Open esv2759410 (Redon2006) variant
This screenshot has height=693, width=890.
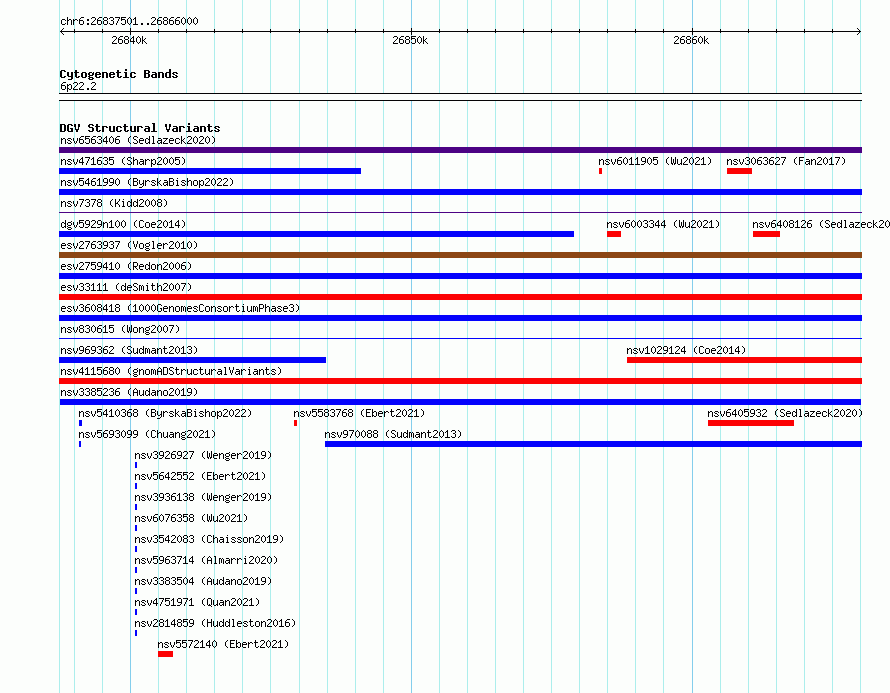tap(126, 266)
